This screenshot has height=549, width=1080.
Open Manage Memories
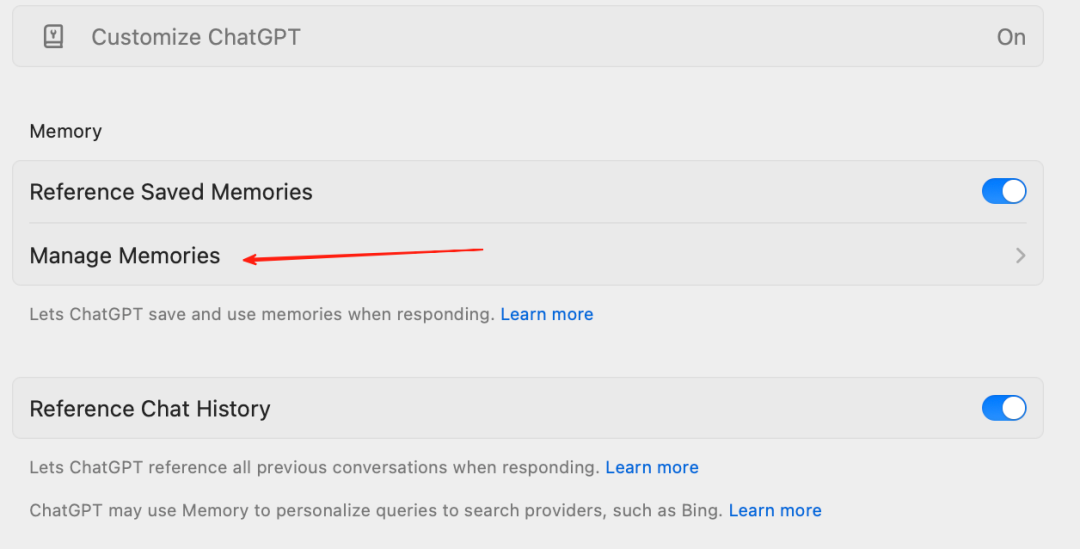click(x=125, y=256)
